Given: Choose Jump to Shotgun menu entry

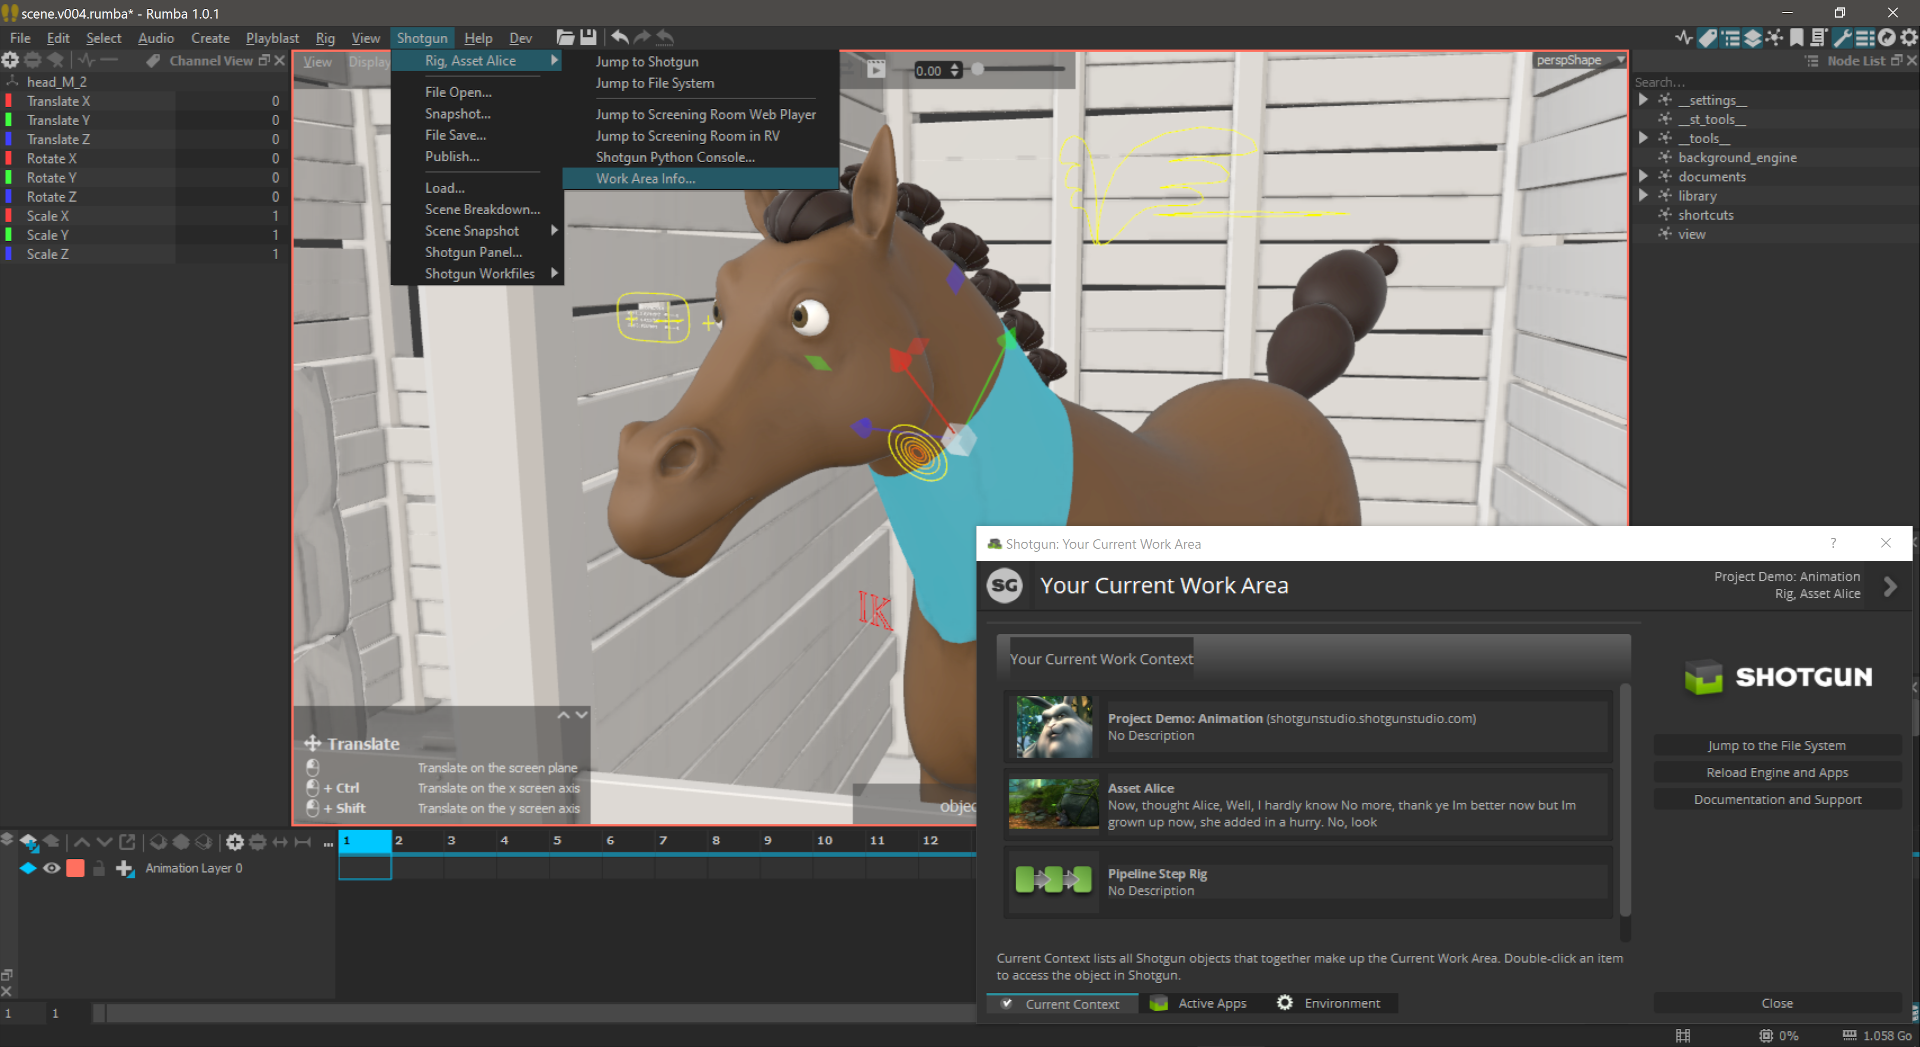Looking at the screenshot, I should [x=700, y=61].
